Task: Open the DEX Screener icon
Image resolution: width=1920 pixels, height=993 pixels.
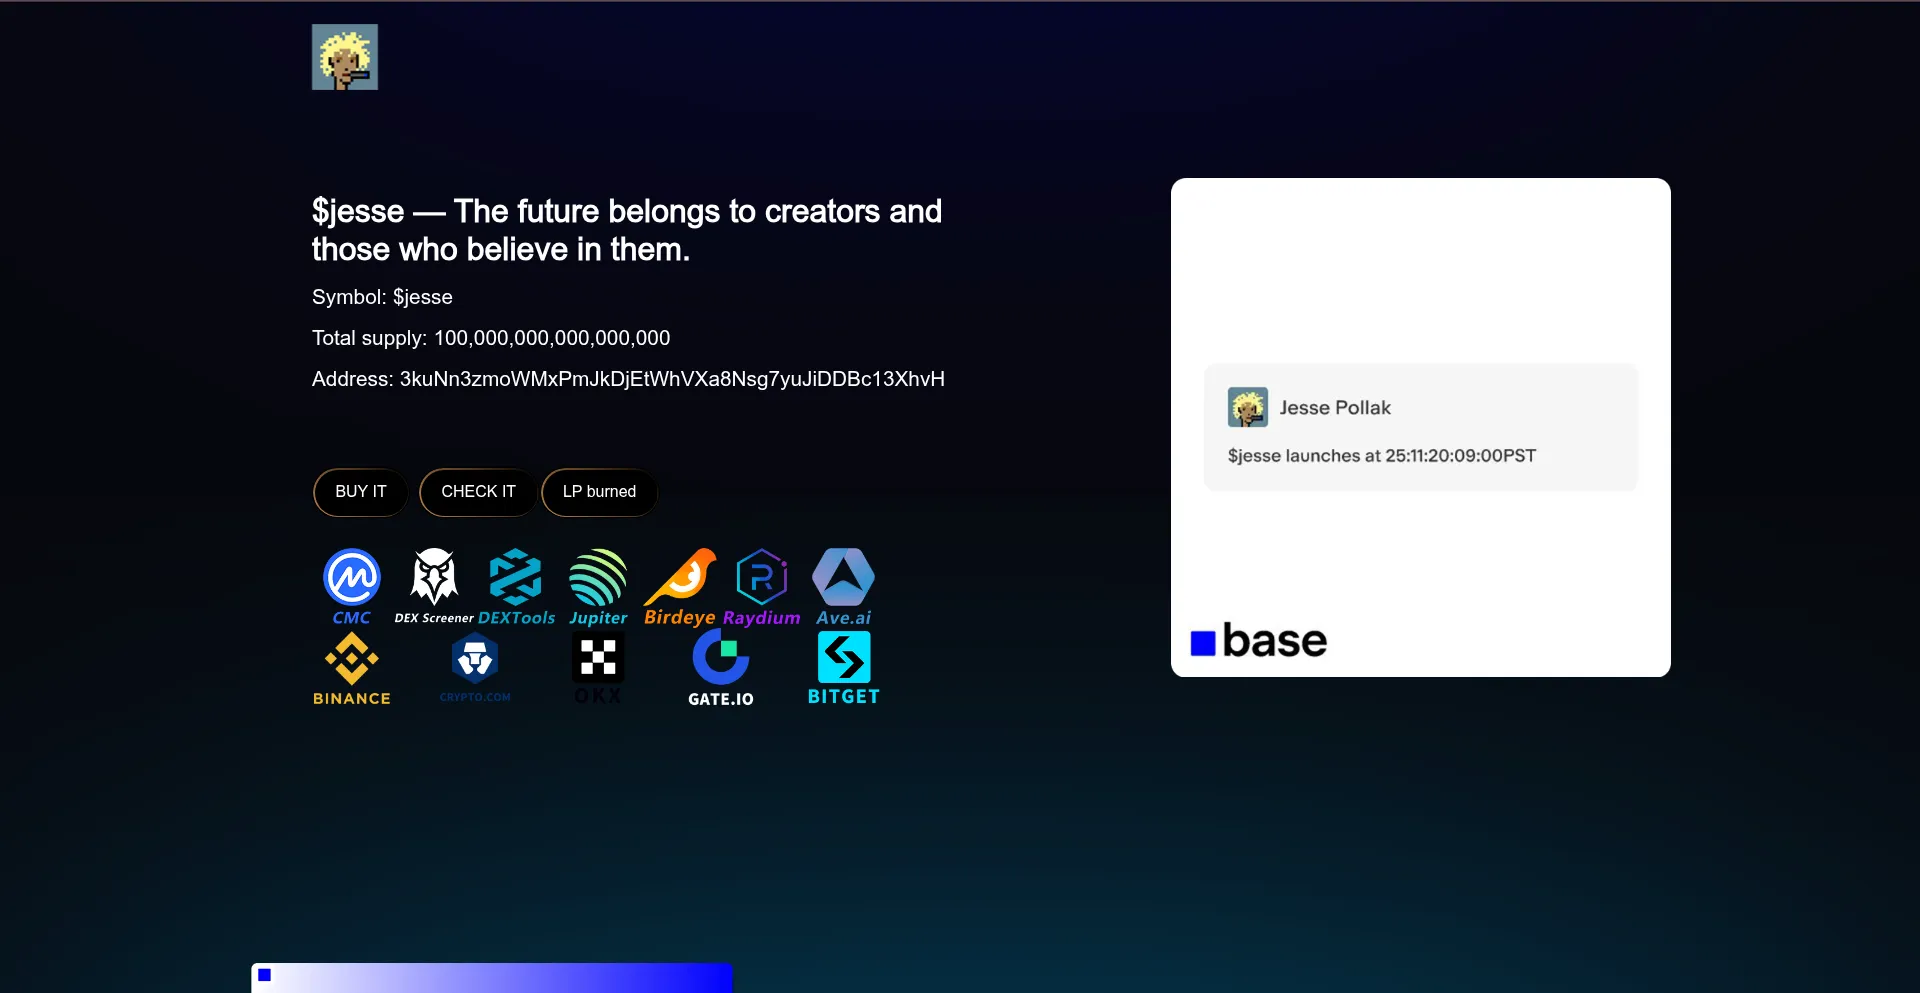Action: click(x=434, y=586)
